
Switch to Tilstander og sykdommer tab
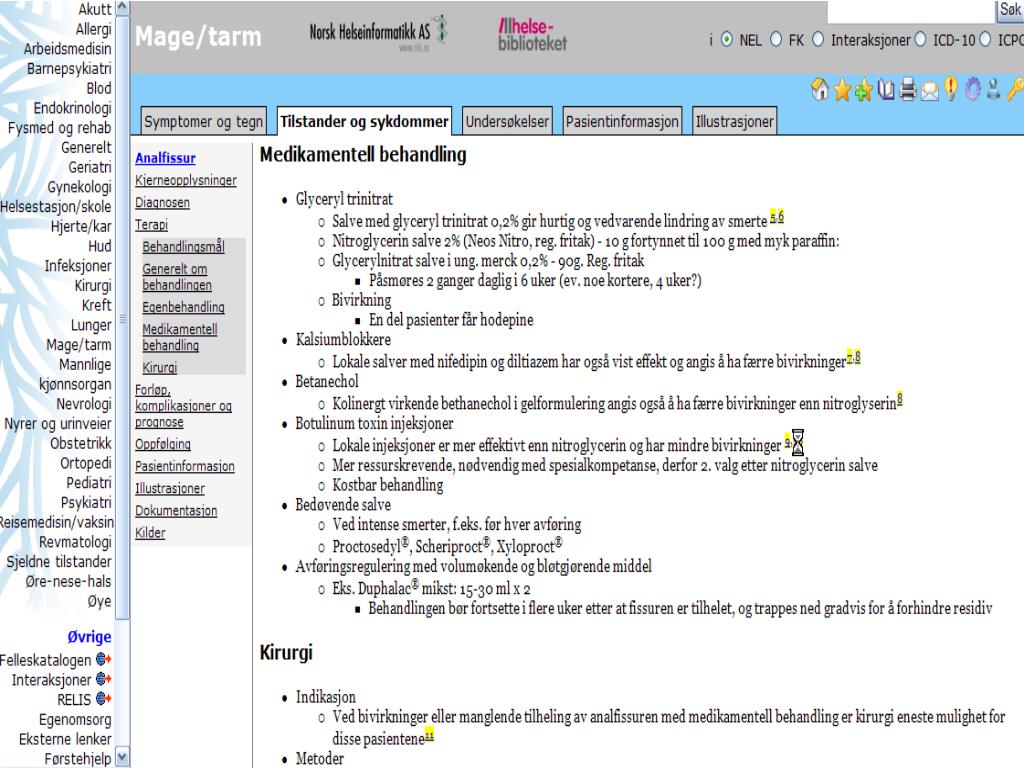(364, 121)
